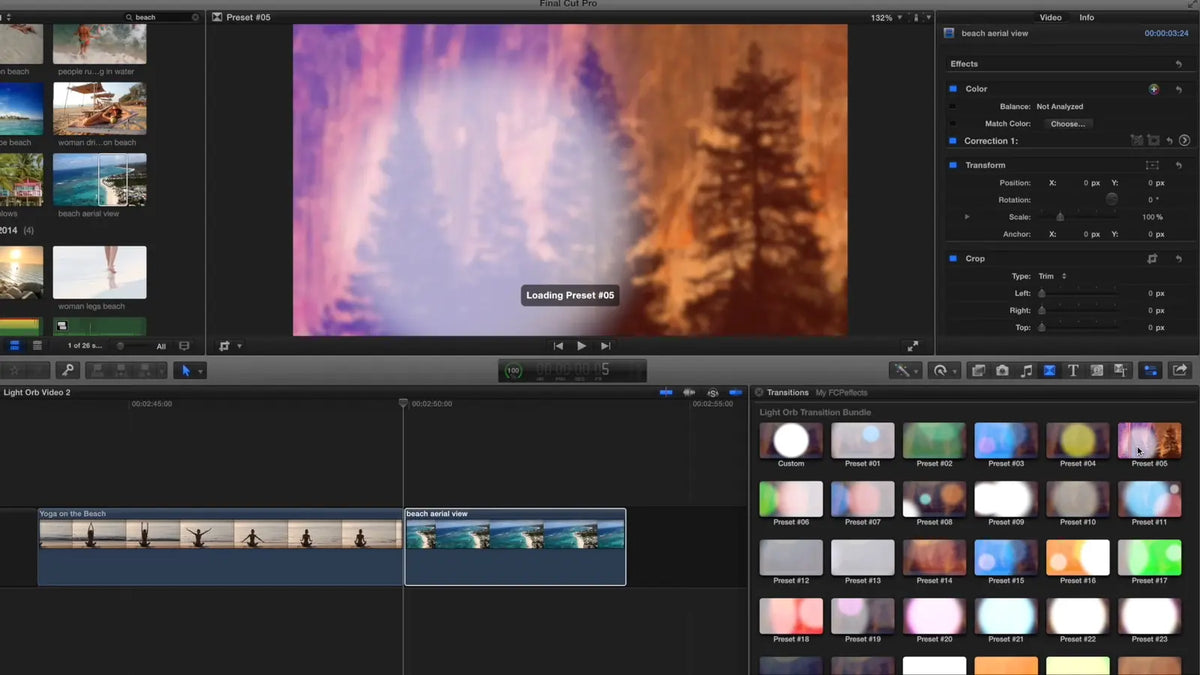Select the My FCPeffects category

[842, 393]
